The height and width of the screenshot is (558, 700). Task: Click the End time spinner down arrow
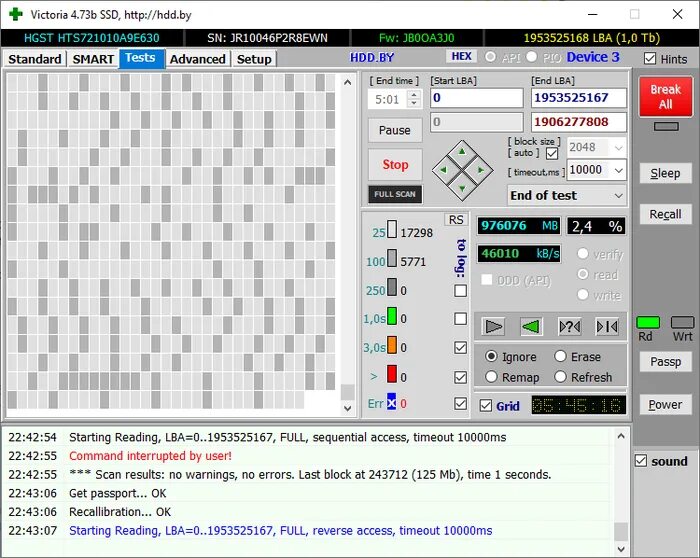pos(414,103)
